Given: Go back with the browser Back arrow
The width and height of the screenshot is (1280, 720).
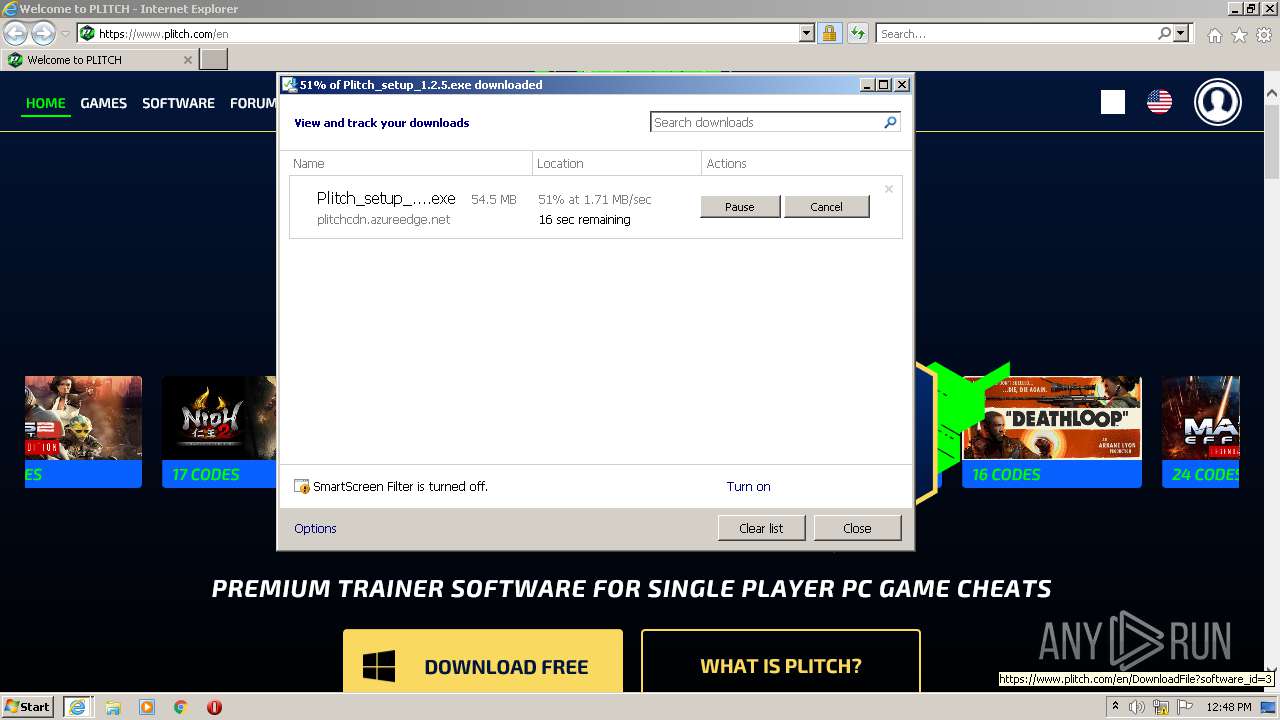Looking at the screenshot, I should (15, 33).
